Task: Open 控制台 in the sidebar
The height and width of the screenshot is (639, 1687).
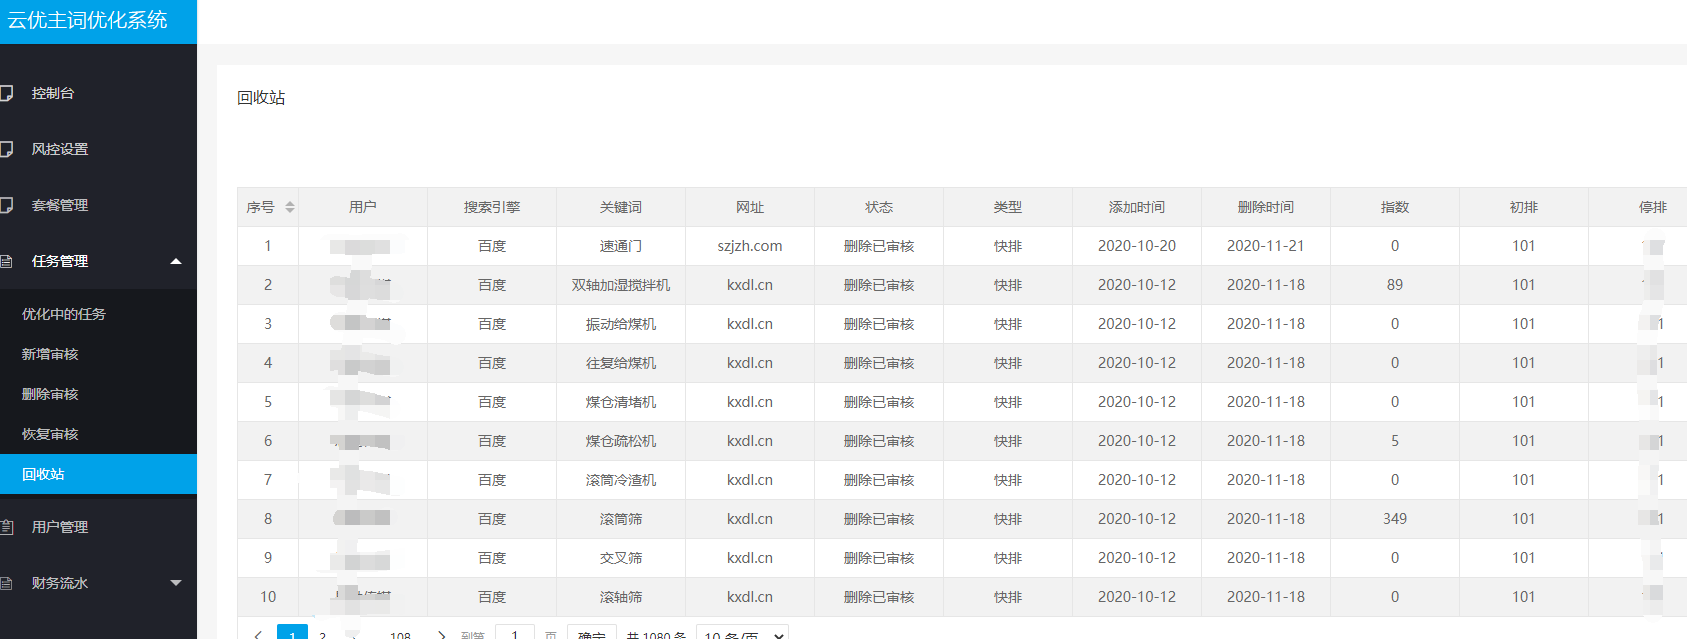Action: (53, 93)
